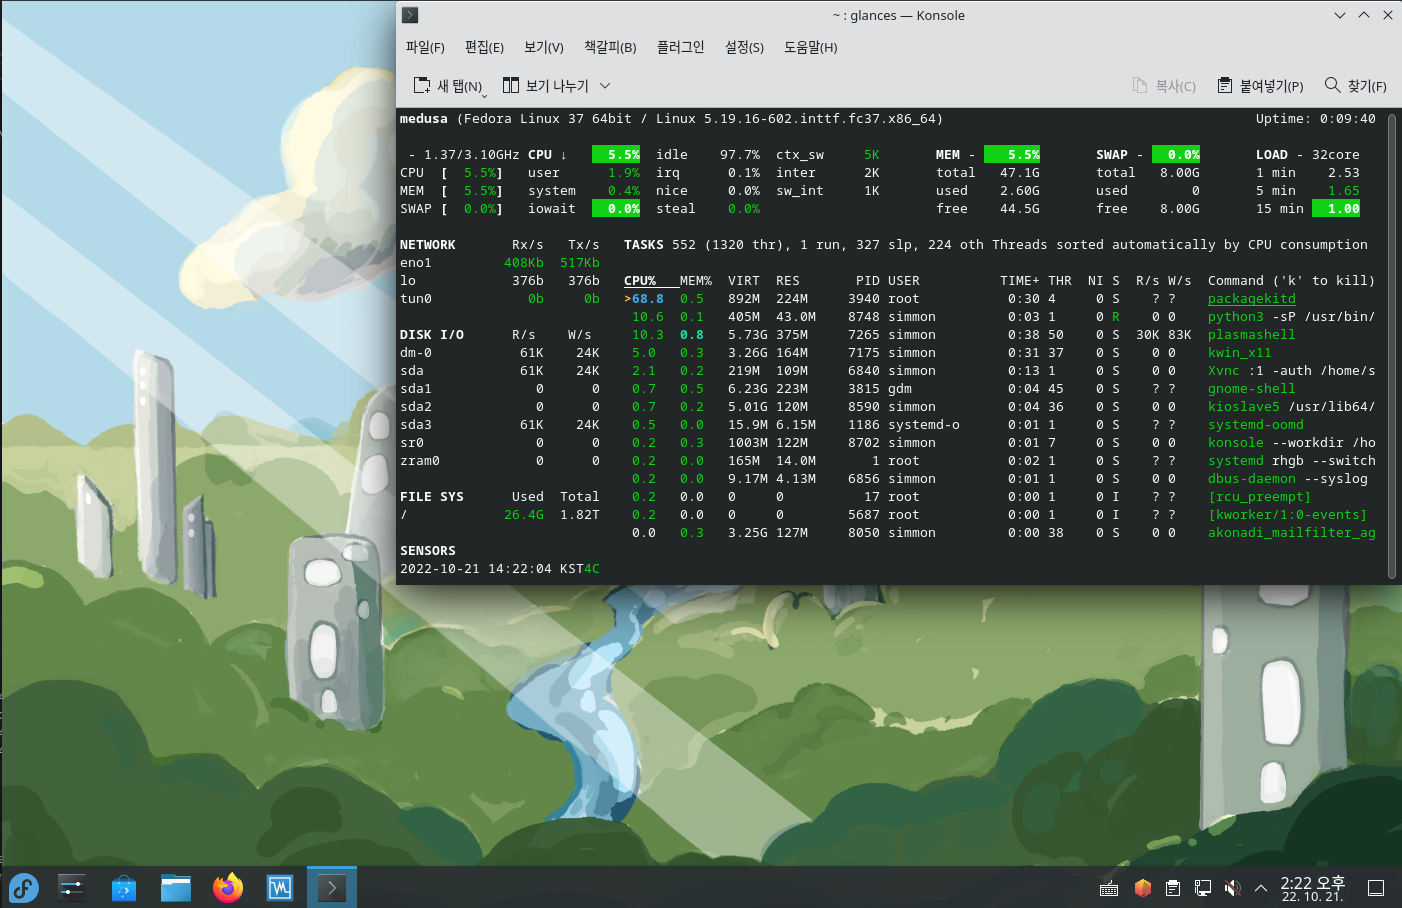
Task: Click the zram0 disk row
Action: [x=500, y=461]
